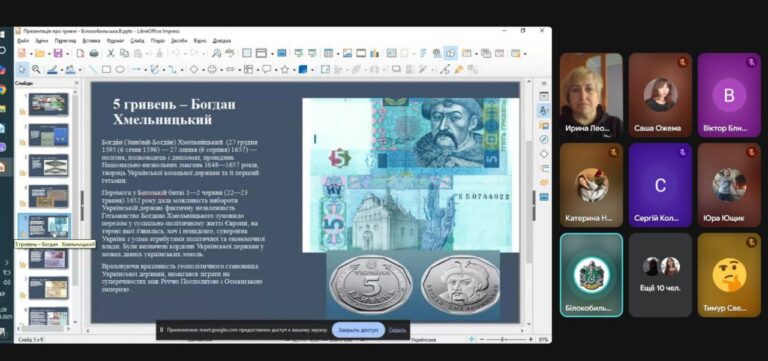Open sidebar Master Slides bottom icon
This screenshot has width=768, height=361.
pyautogui.click(x=544, y=197)
